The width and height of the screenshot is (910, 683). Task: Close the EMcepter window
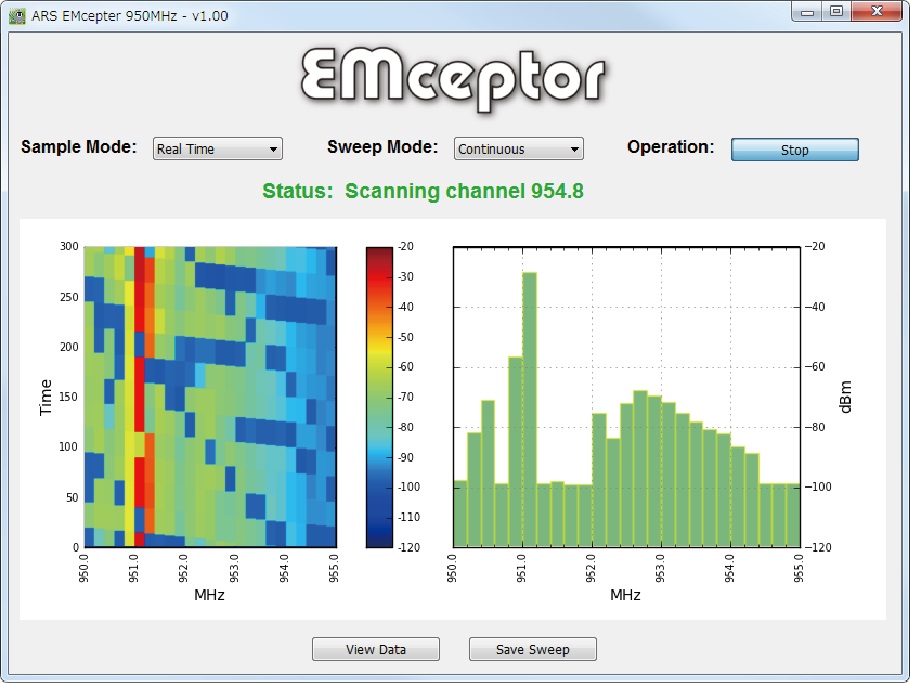877,12
